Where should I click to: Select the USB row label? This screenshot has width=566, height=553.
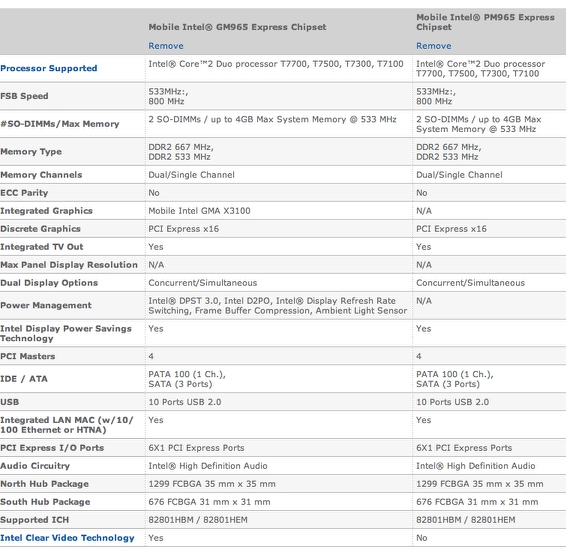[10, 402]
